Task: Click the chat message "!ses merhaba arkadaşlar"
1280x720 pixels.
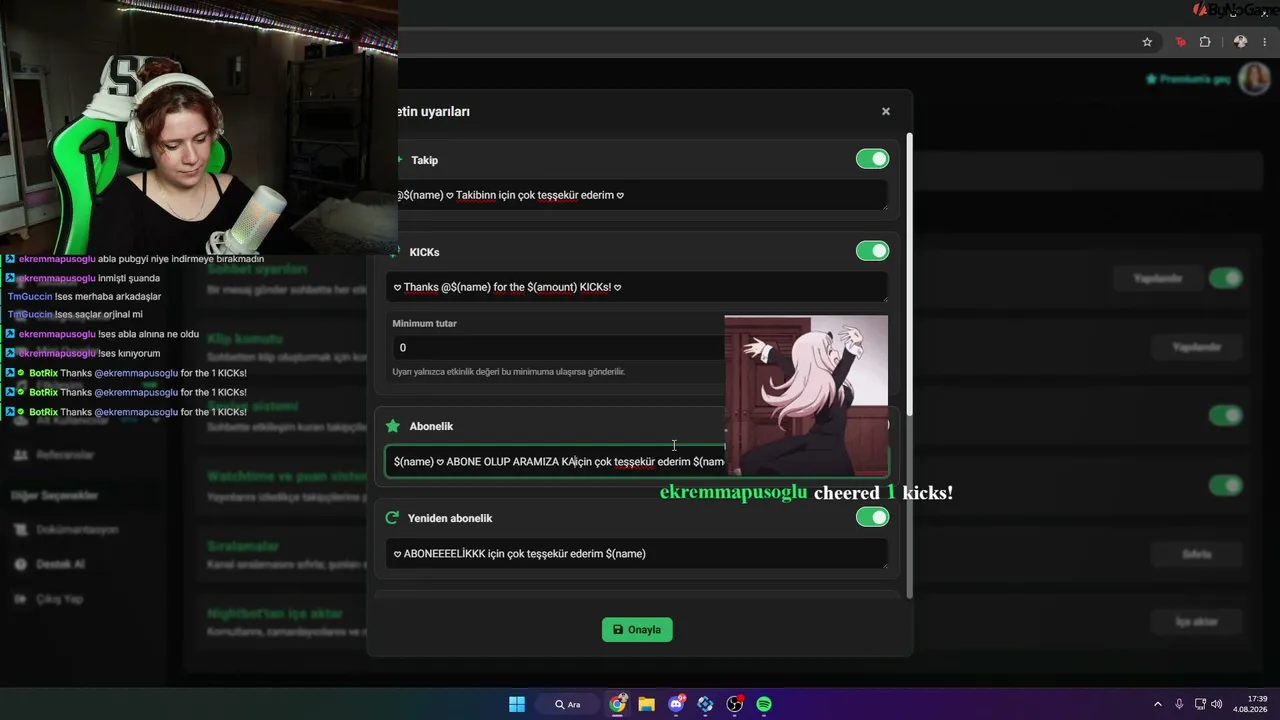Action: (x=107, y=297)
